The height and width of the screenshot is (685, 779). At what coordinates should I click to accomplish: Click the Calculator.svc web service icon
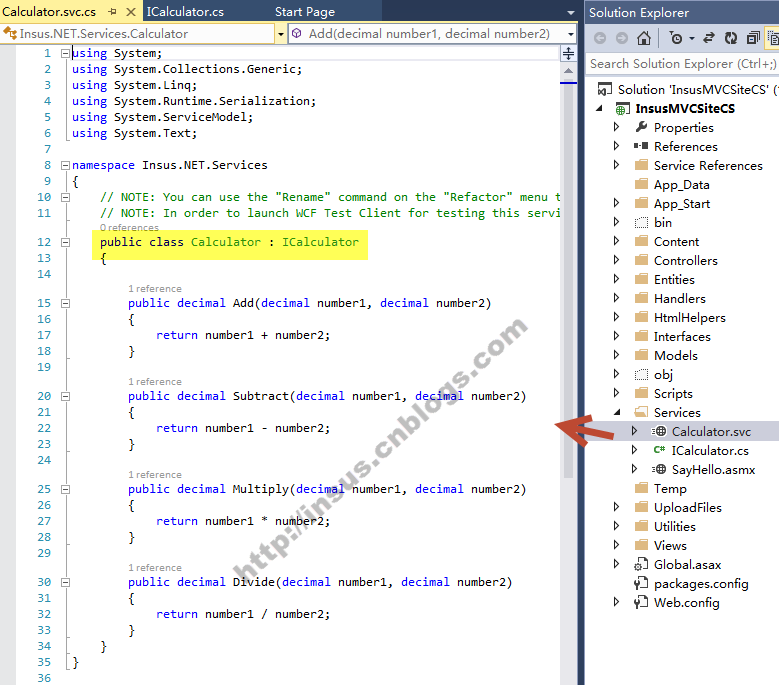tap(659, 431)
